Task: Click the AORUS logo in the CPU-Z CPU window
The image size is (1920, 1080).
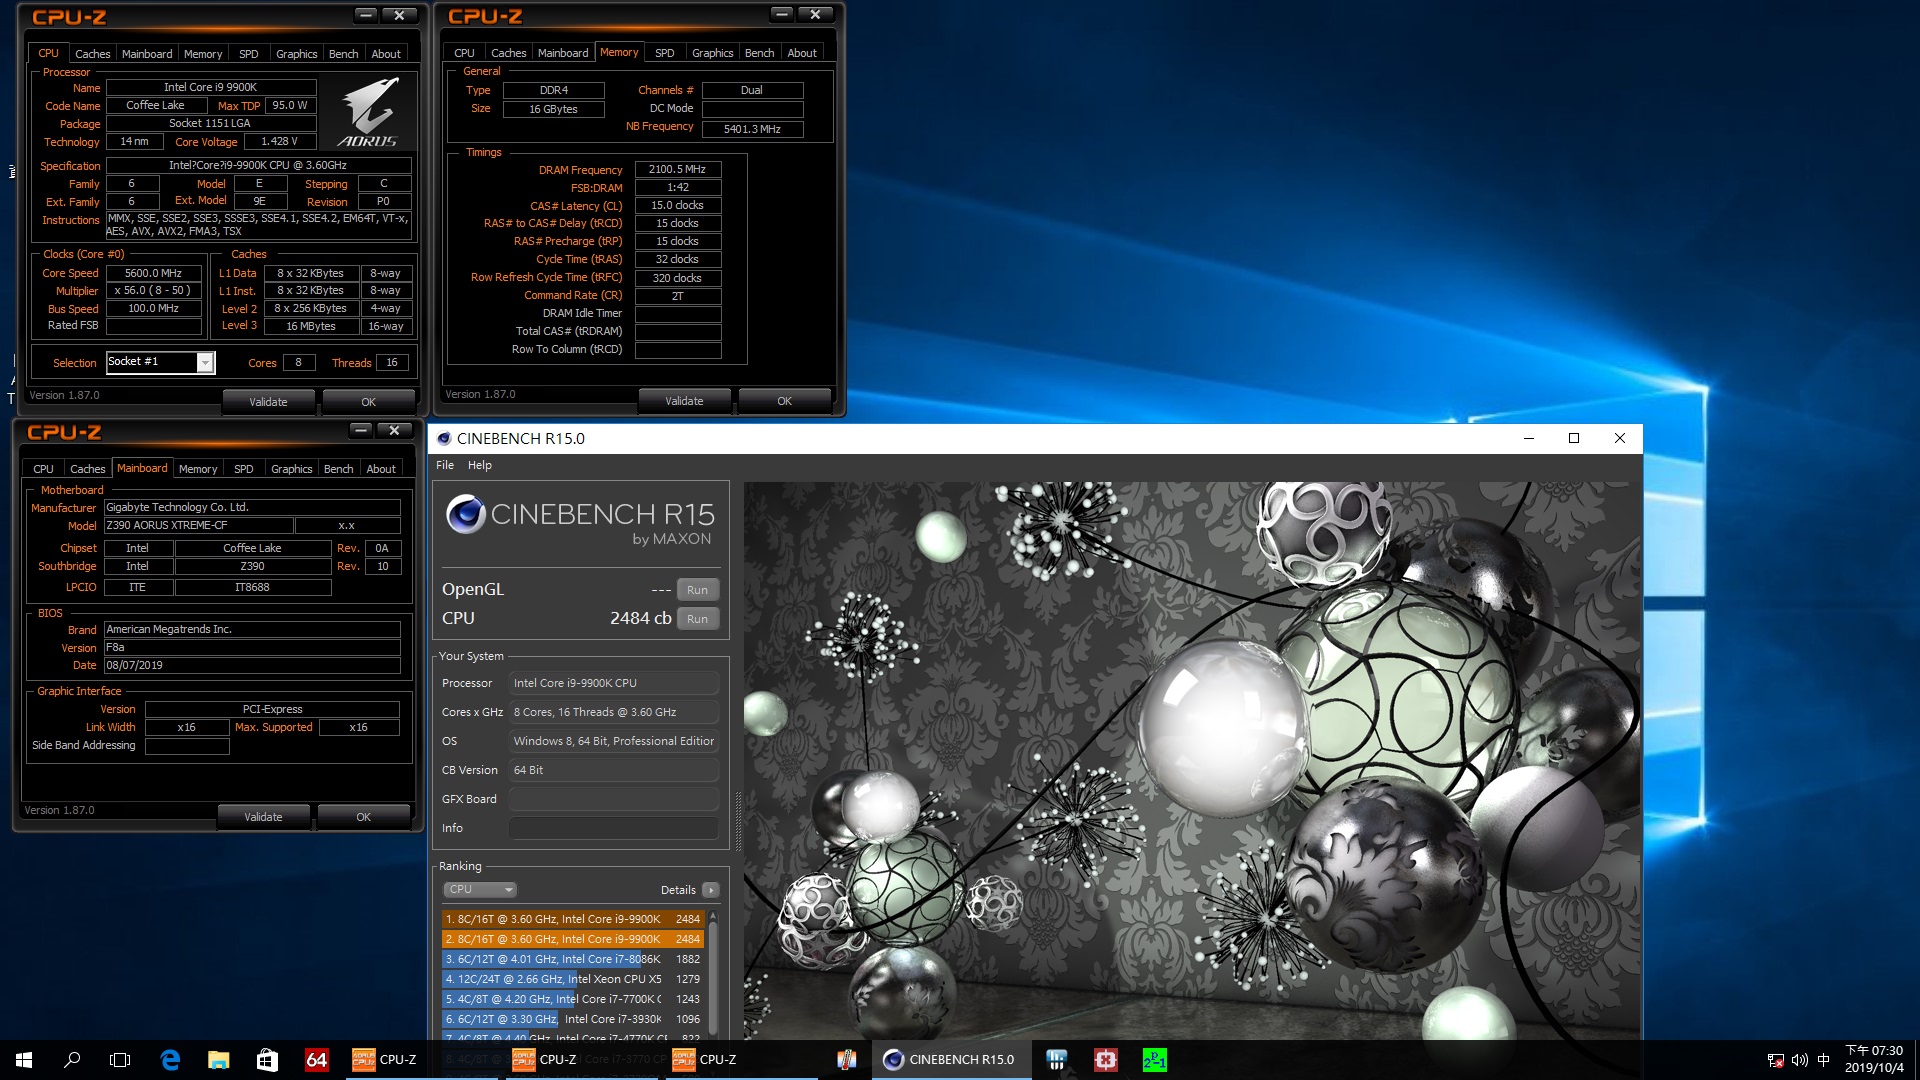Action: tap(368, 113)
